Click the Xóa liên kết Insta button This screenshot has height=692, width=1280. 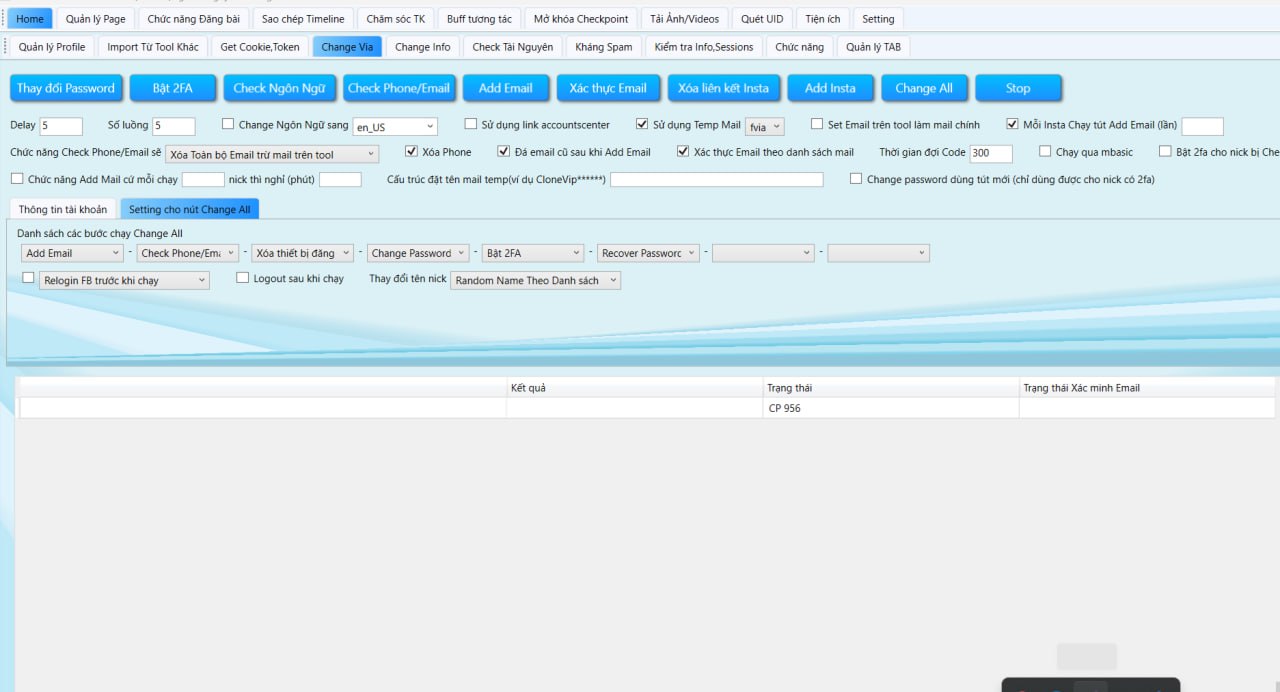click(723, 88)
